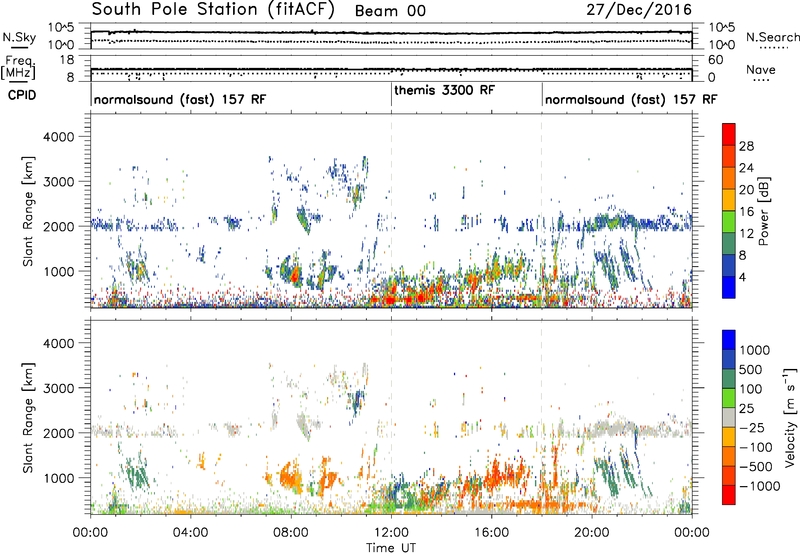Select the Slant Range label of the velocity panel

click(28, 418)
